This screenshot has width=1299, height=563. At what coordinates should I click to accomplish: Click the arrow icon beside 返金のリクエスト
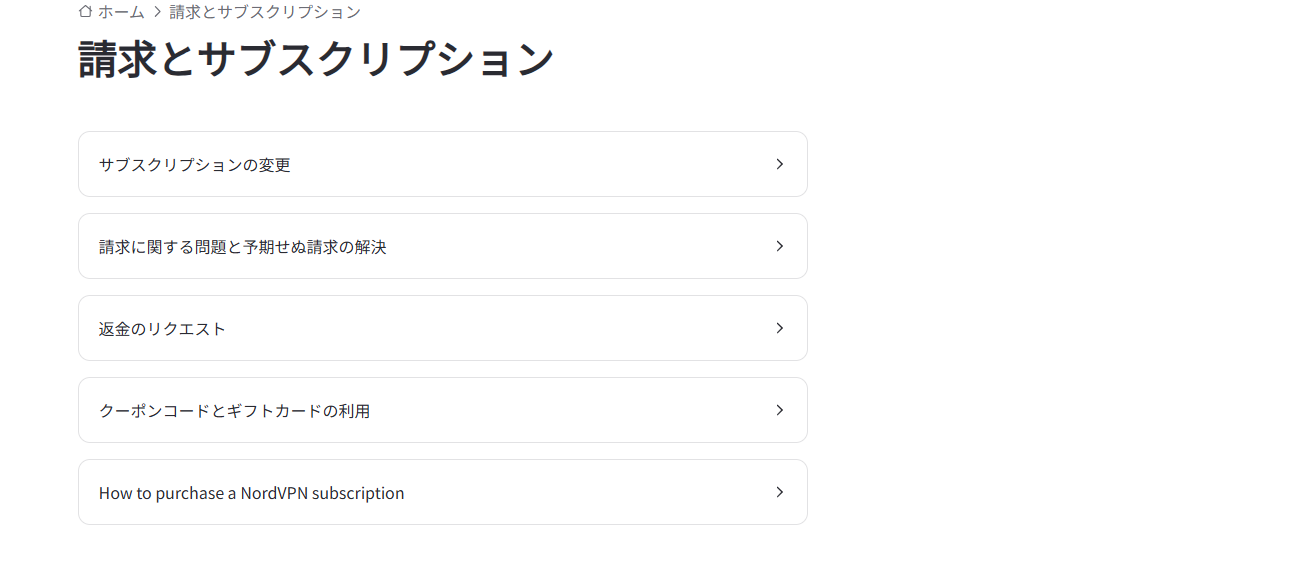pyautogui.click(x=780, y=328)
